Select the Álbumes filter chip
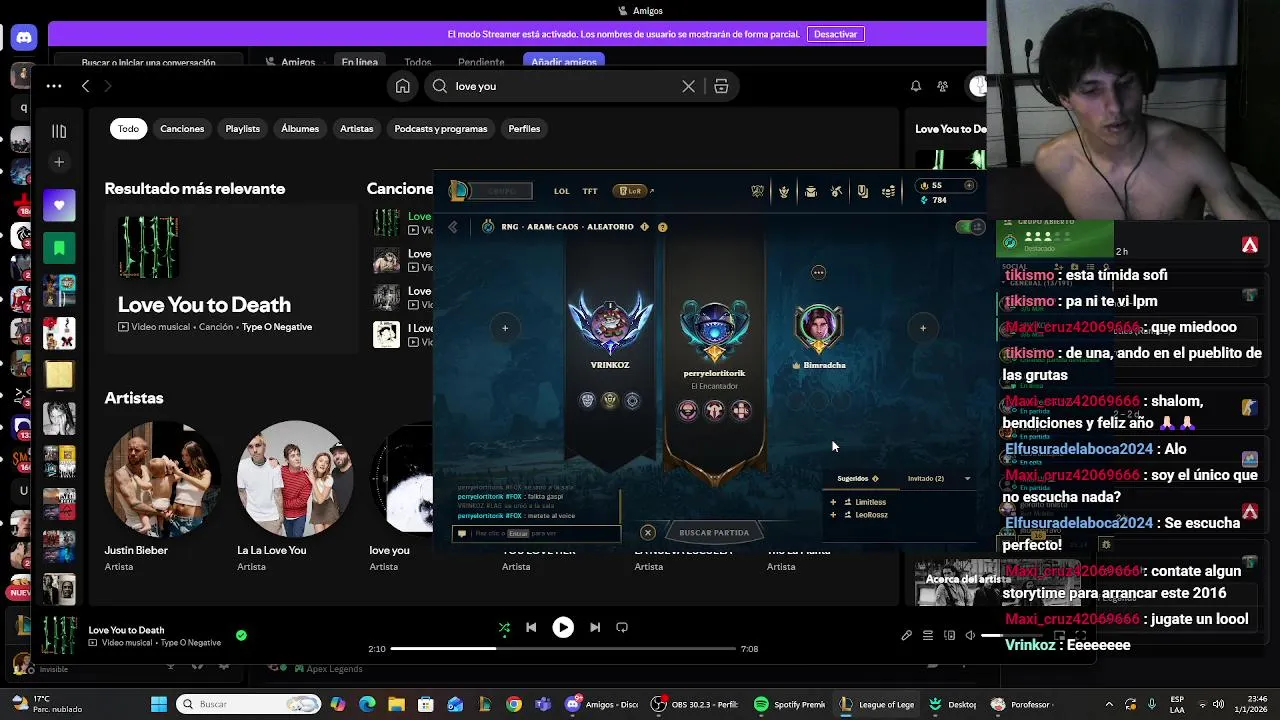The image size is (1280, 720). (x=300, y=129)
